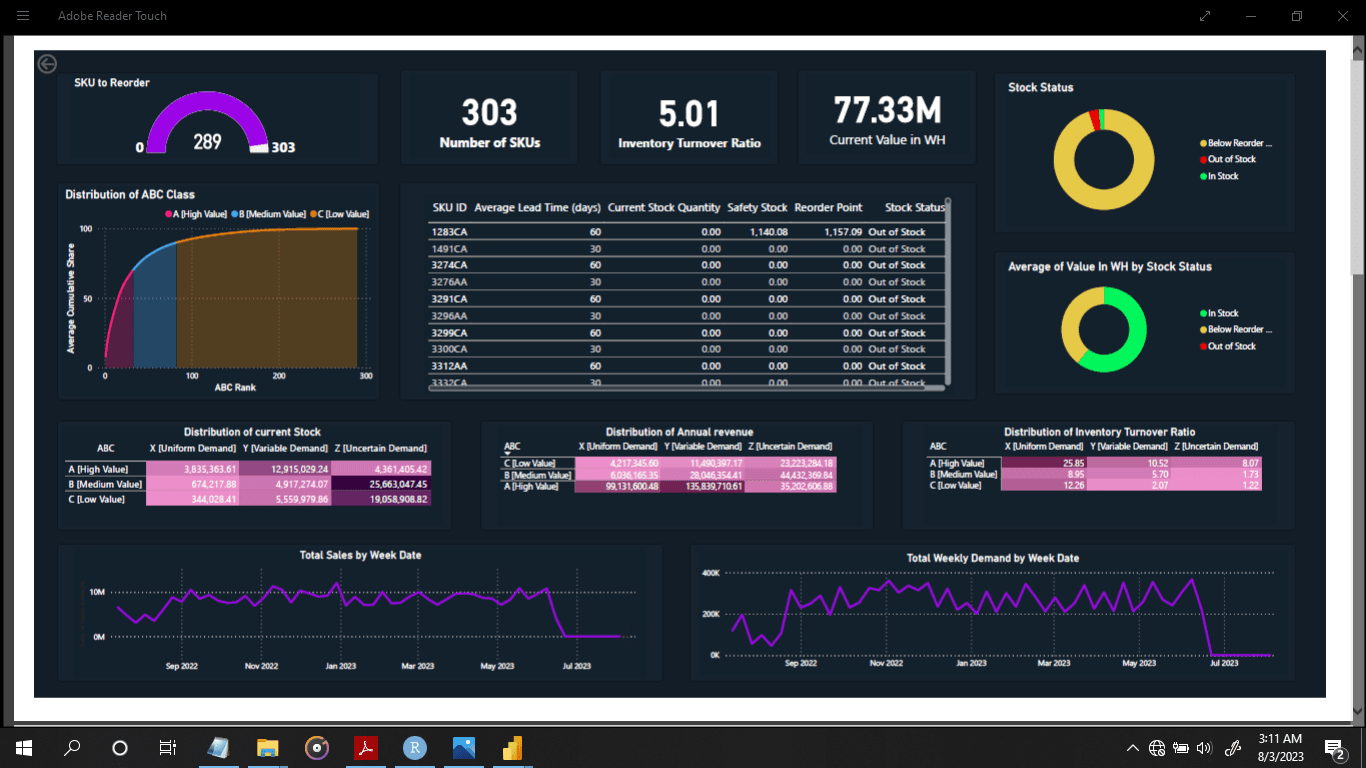Launch Adobe Acrobat from the taskbar

pyautogui.click(x=366, y=748)
